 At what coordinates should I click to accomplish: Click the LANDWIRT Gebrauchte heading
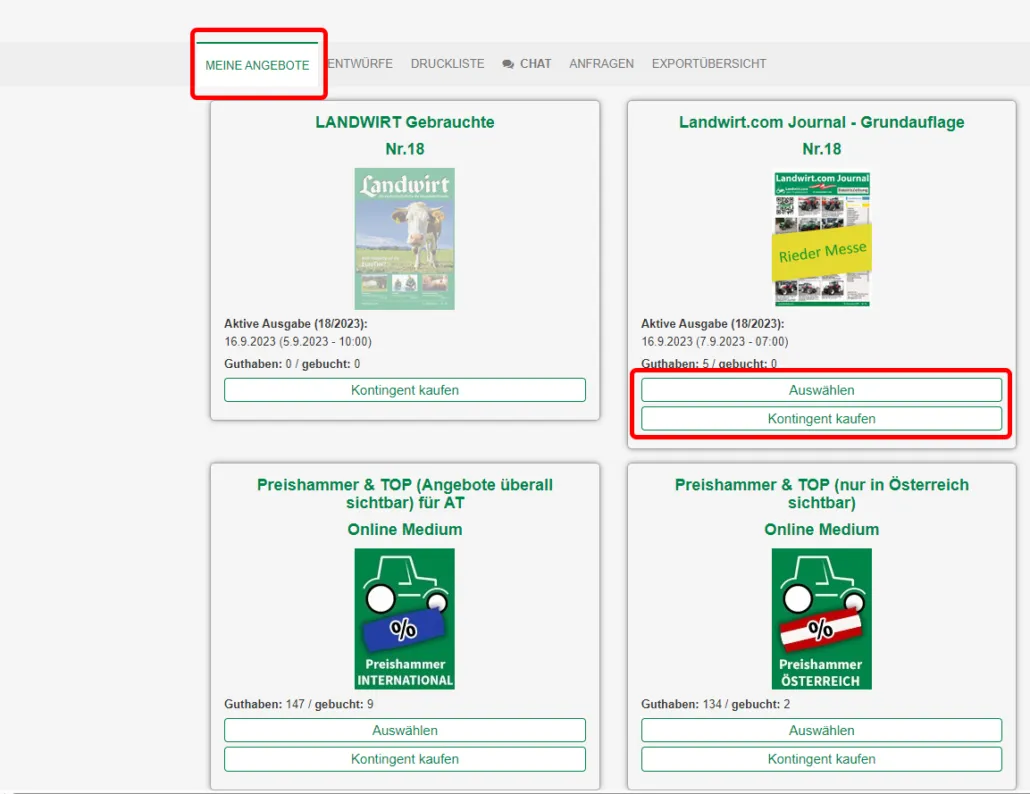point(405,122)
